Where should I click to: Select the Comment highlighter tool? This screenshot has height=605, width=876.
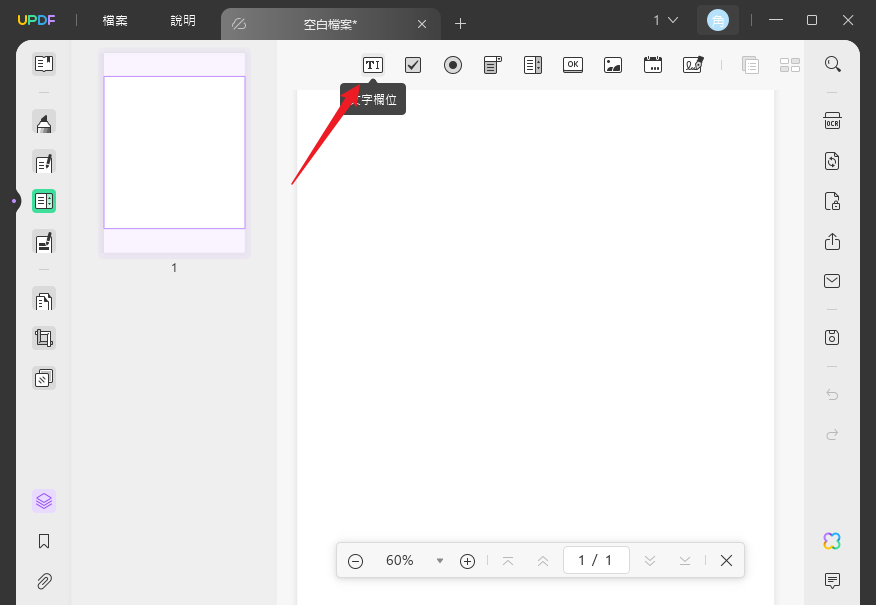pos(44,122)
